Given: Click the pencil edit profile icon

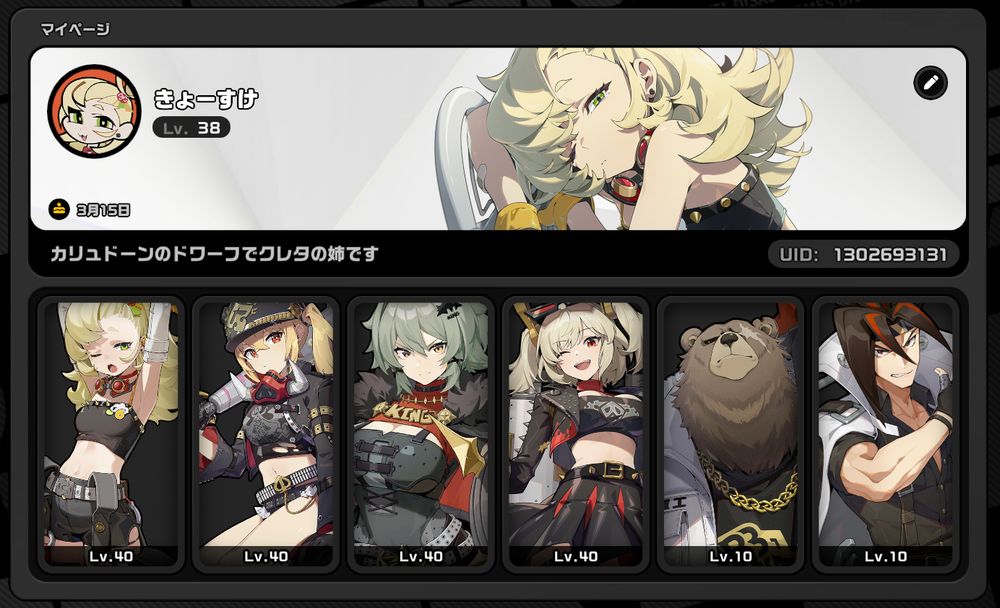Looking at the screenshot, I should click(930, 83).
